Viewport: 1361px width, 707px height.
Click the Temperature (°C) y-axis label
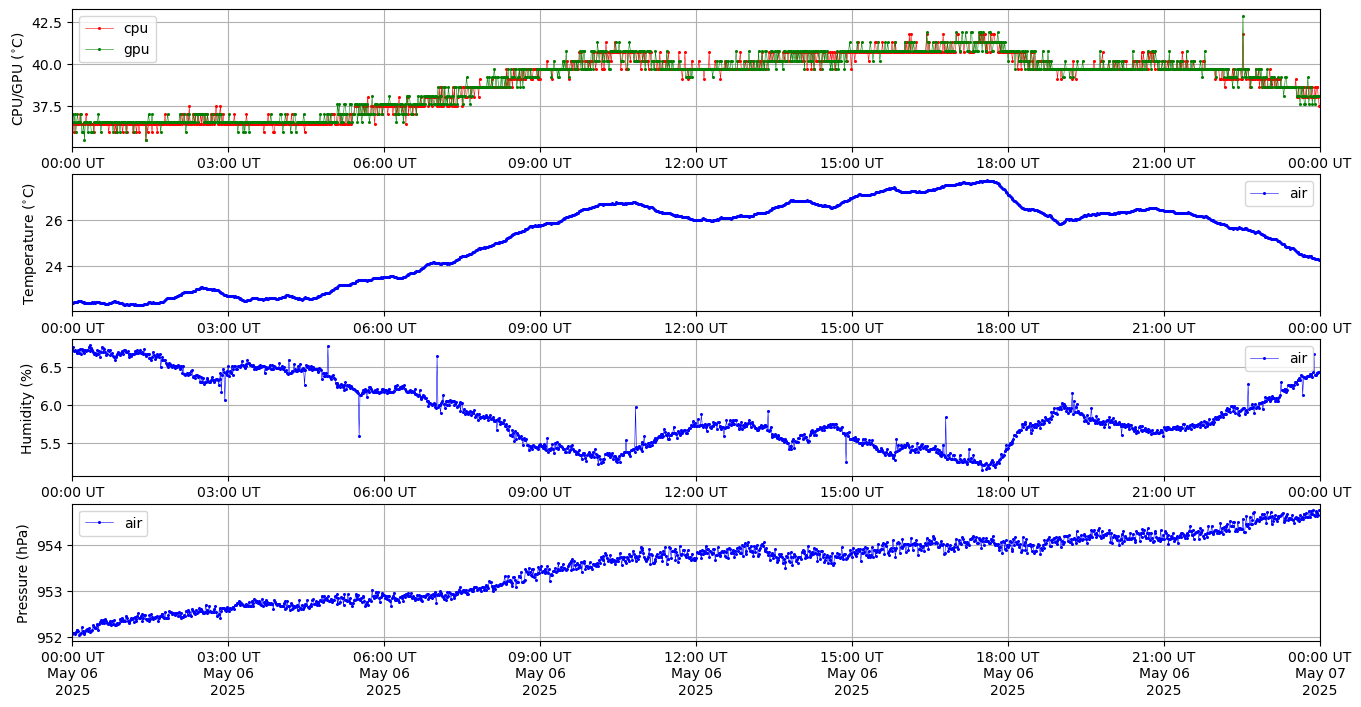point(28,243)
